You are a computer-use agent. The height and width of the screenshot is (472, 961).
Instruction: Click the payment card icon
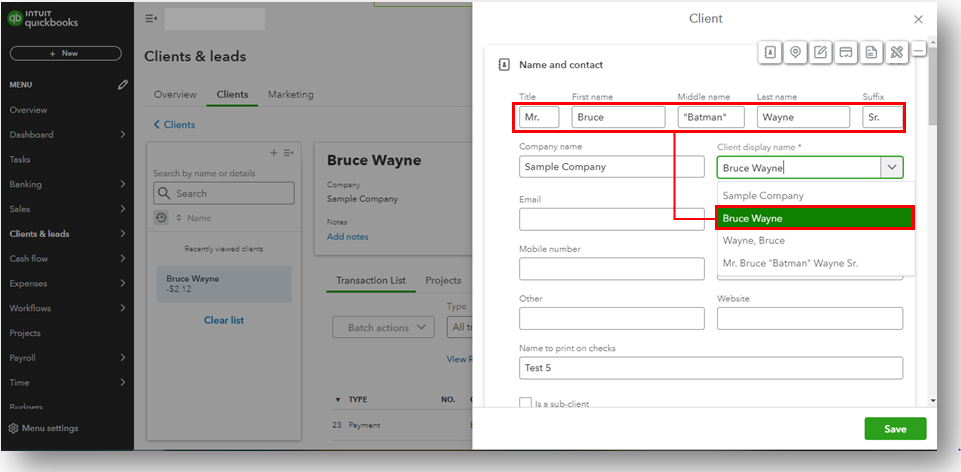(x=846, y=52)
